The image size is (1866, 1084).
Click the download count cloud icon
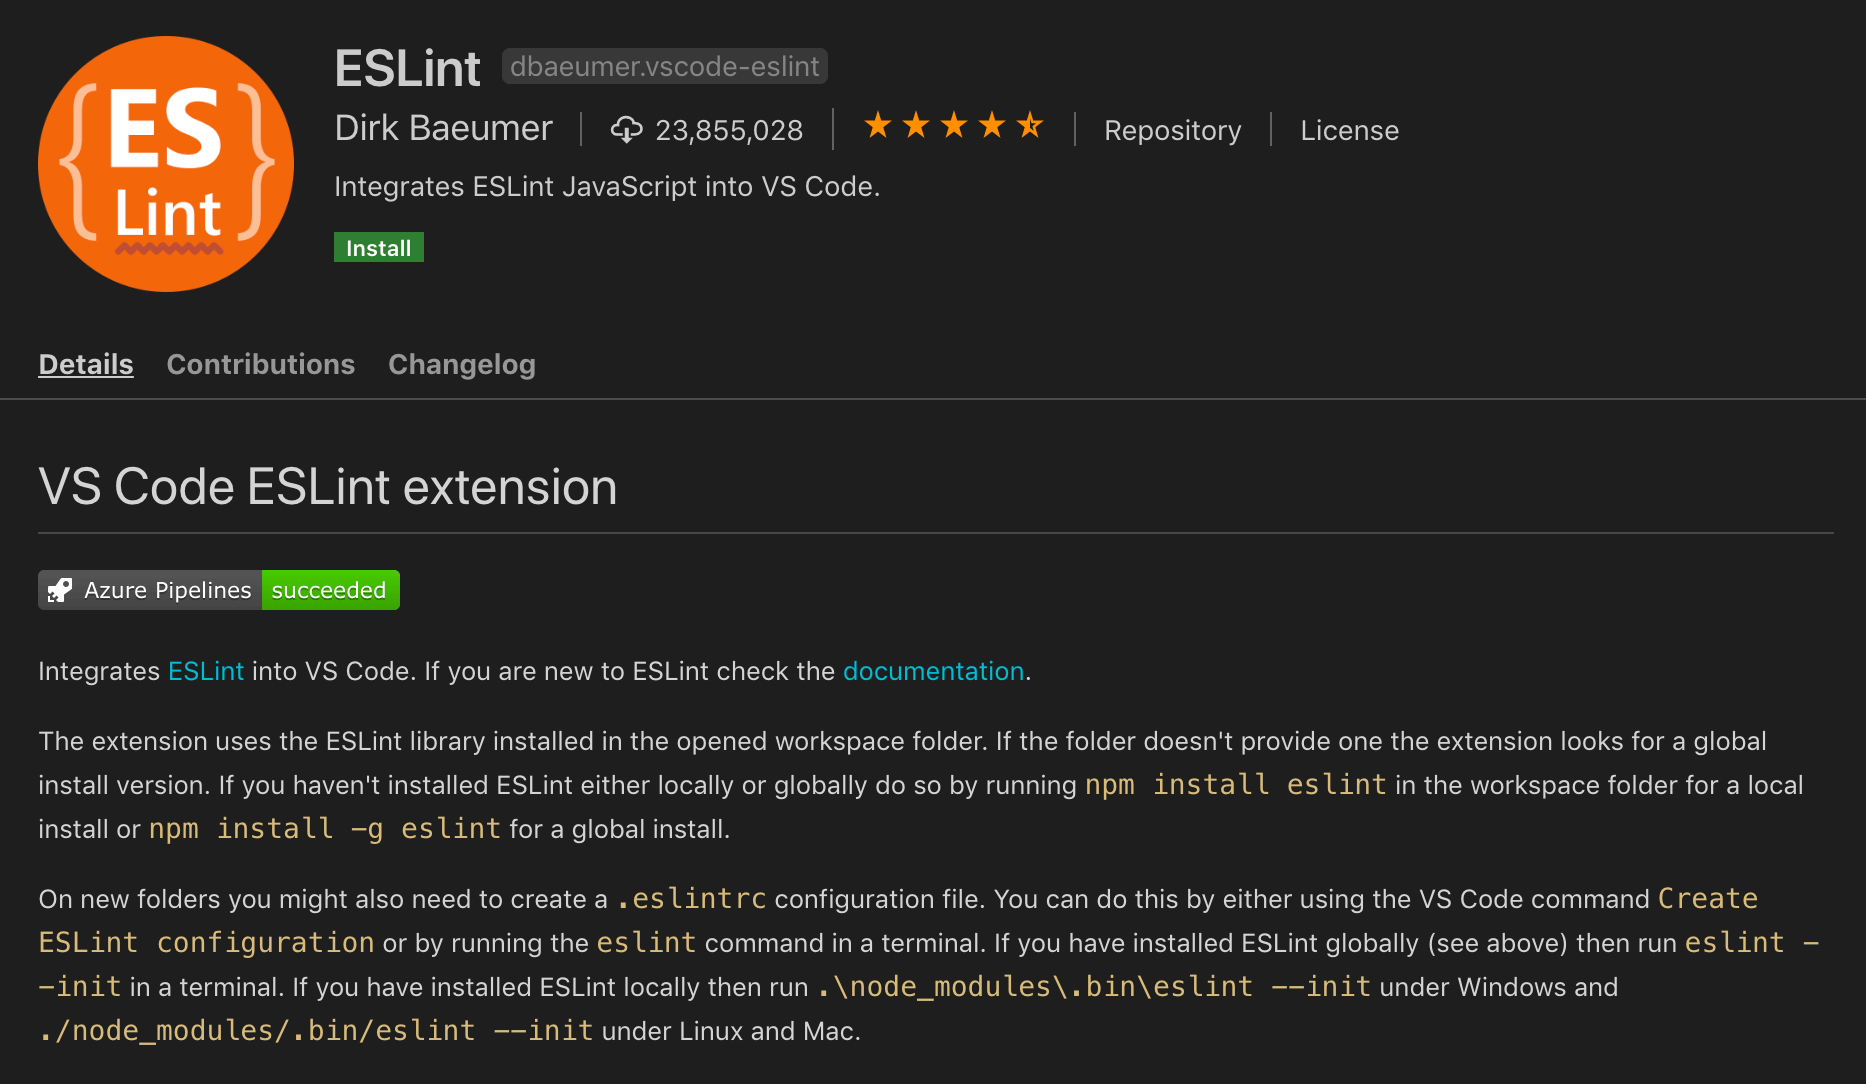(x=627, y=130)
